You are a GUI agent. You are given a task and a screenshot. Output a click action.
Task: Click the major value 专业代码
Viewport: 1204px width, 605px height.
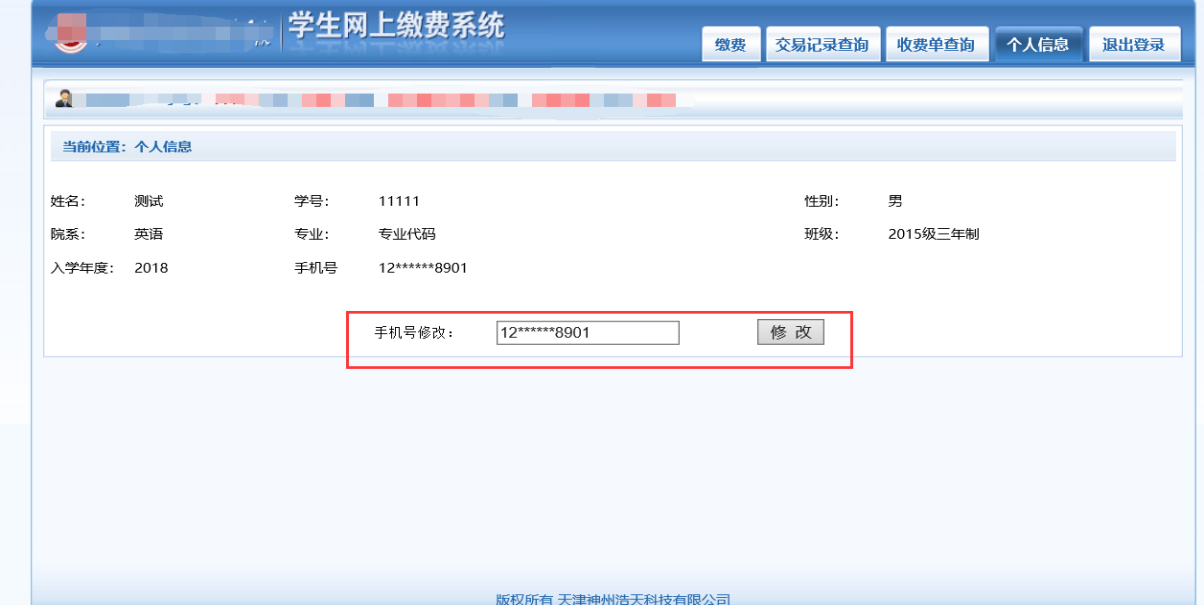pyautogui.click(x=406, y=234)
